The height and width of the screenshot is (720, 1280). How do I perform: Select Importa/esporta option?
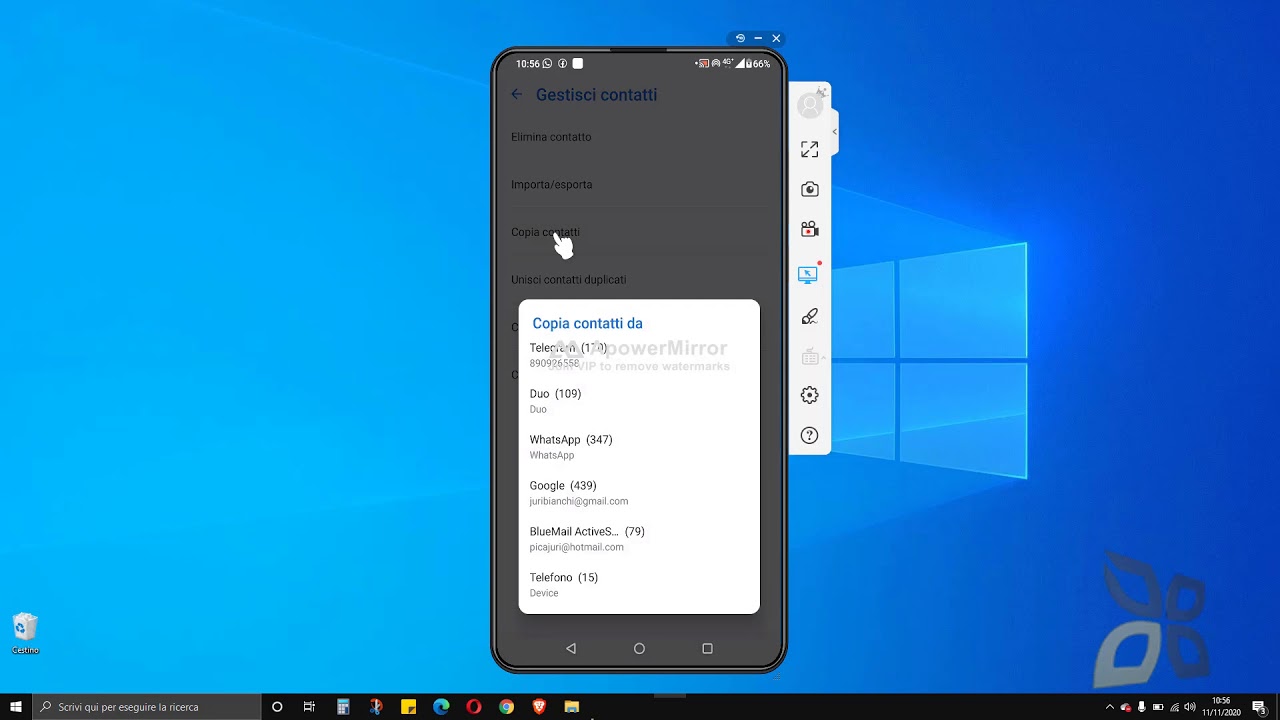point(639,185)
